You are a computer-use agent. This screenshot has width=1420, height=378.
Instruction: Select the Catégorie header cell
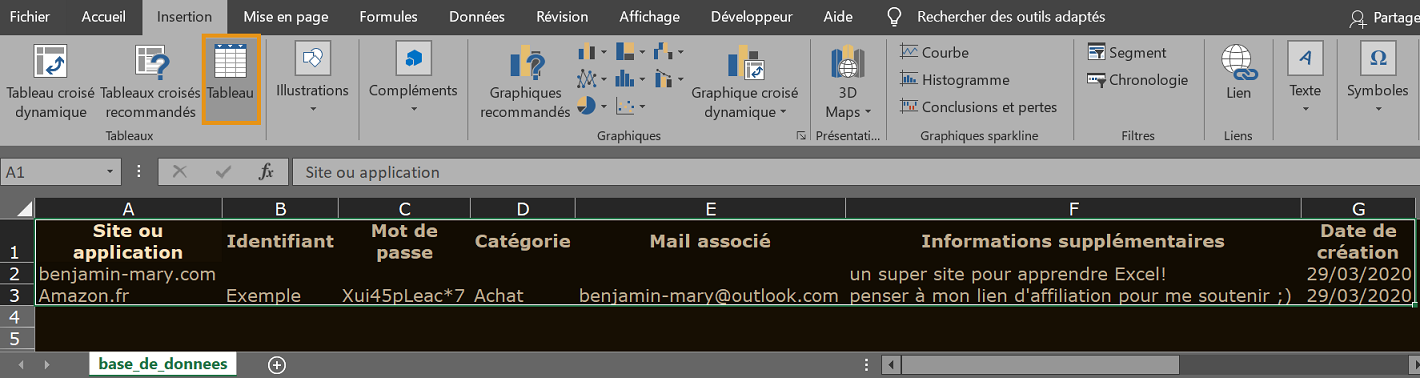tap(523, 241)
